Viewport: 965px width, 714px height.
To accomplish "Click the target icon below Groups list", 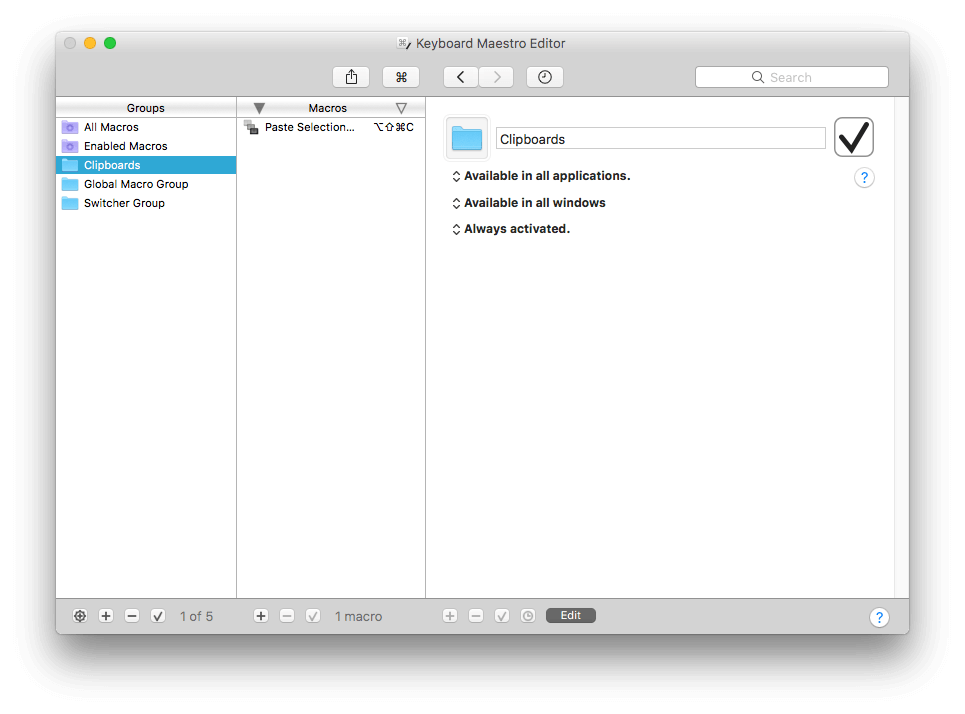I will 80,616.
